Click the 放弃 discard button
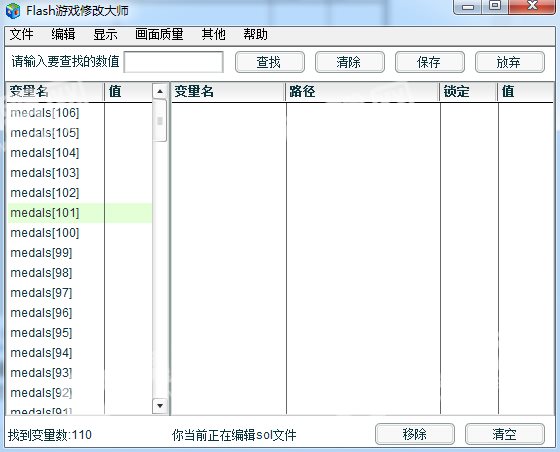 coord(510,62)
